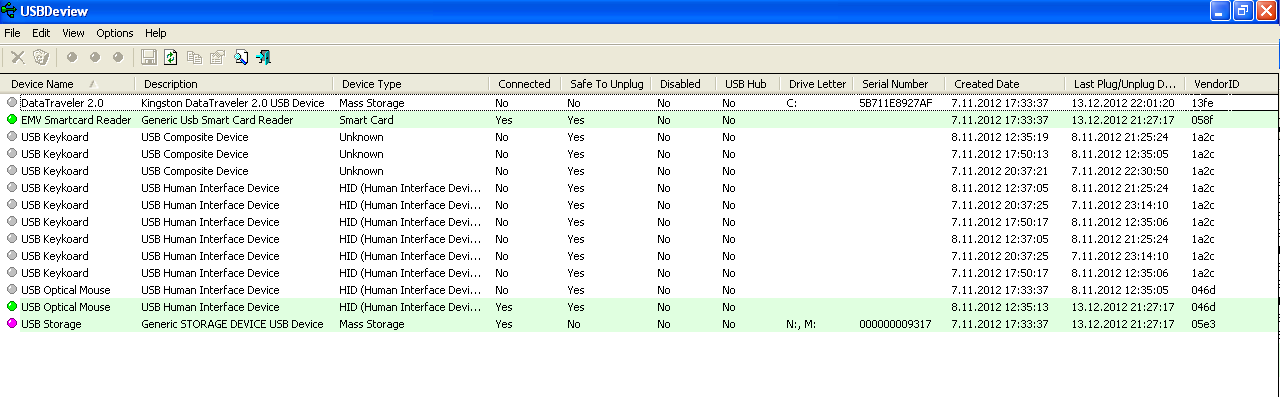Viewport: 1280px width, 397px height.
Task: Click the Copy selected items toolbar icon
Action: pos(194,57)
